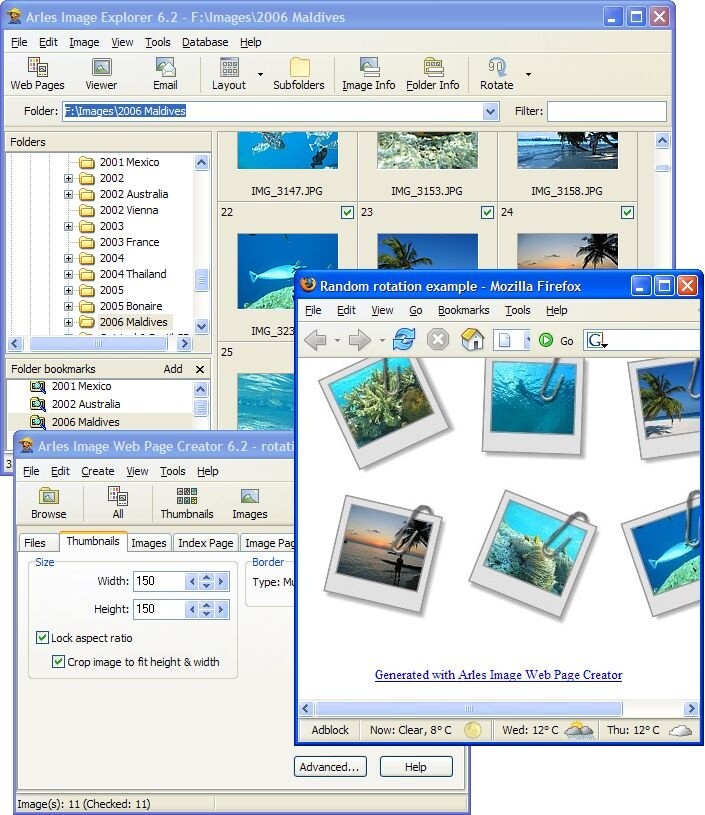Uncheck image 24 checkbox

[628, 212]
